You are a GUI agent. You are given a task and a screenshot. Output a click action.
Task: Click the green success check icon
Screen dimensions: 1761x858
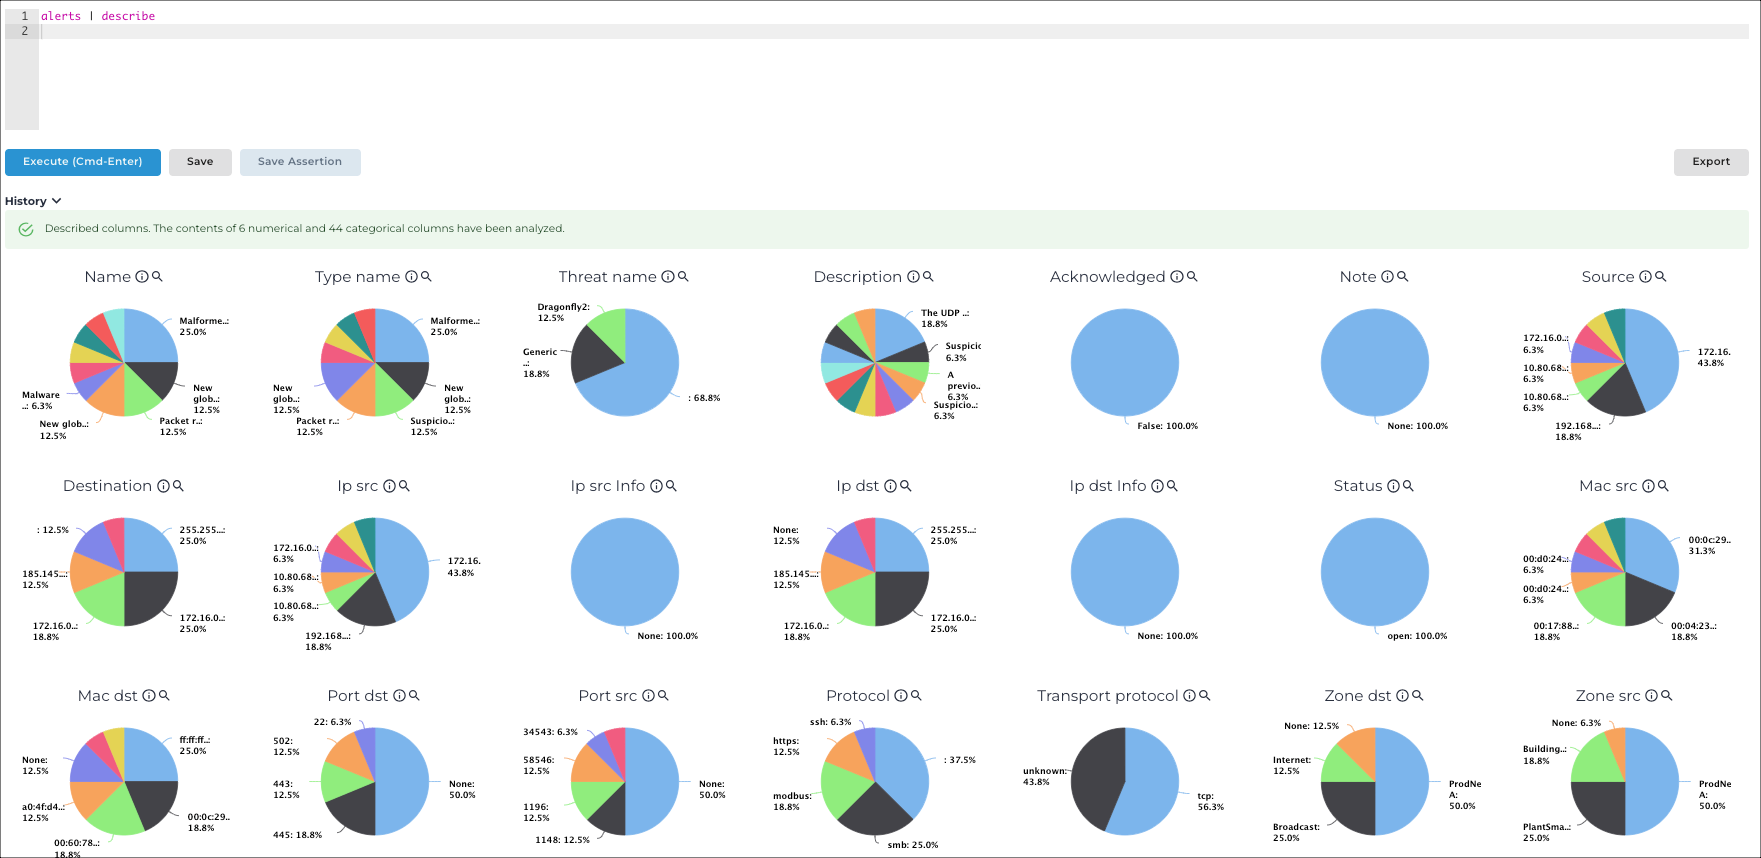point(26,229)
